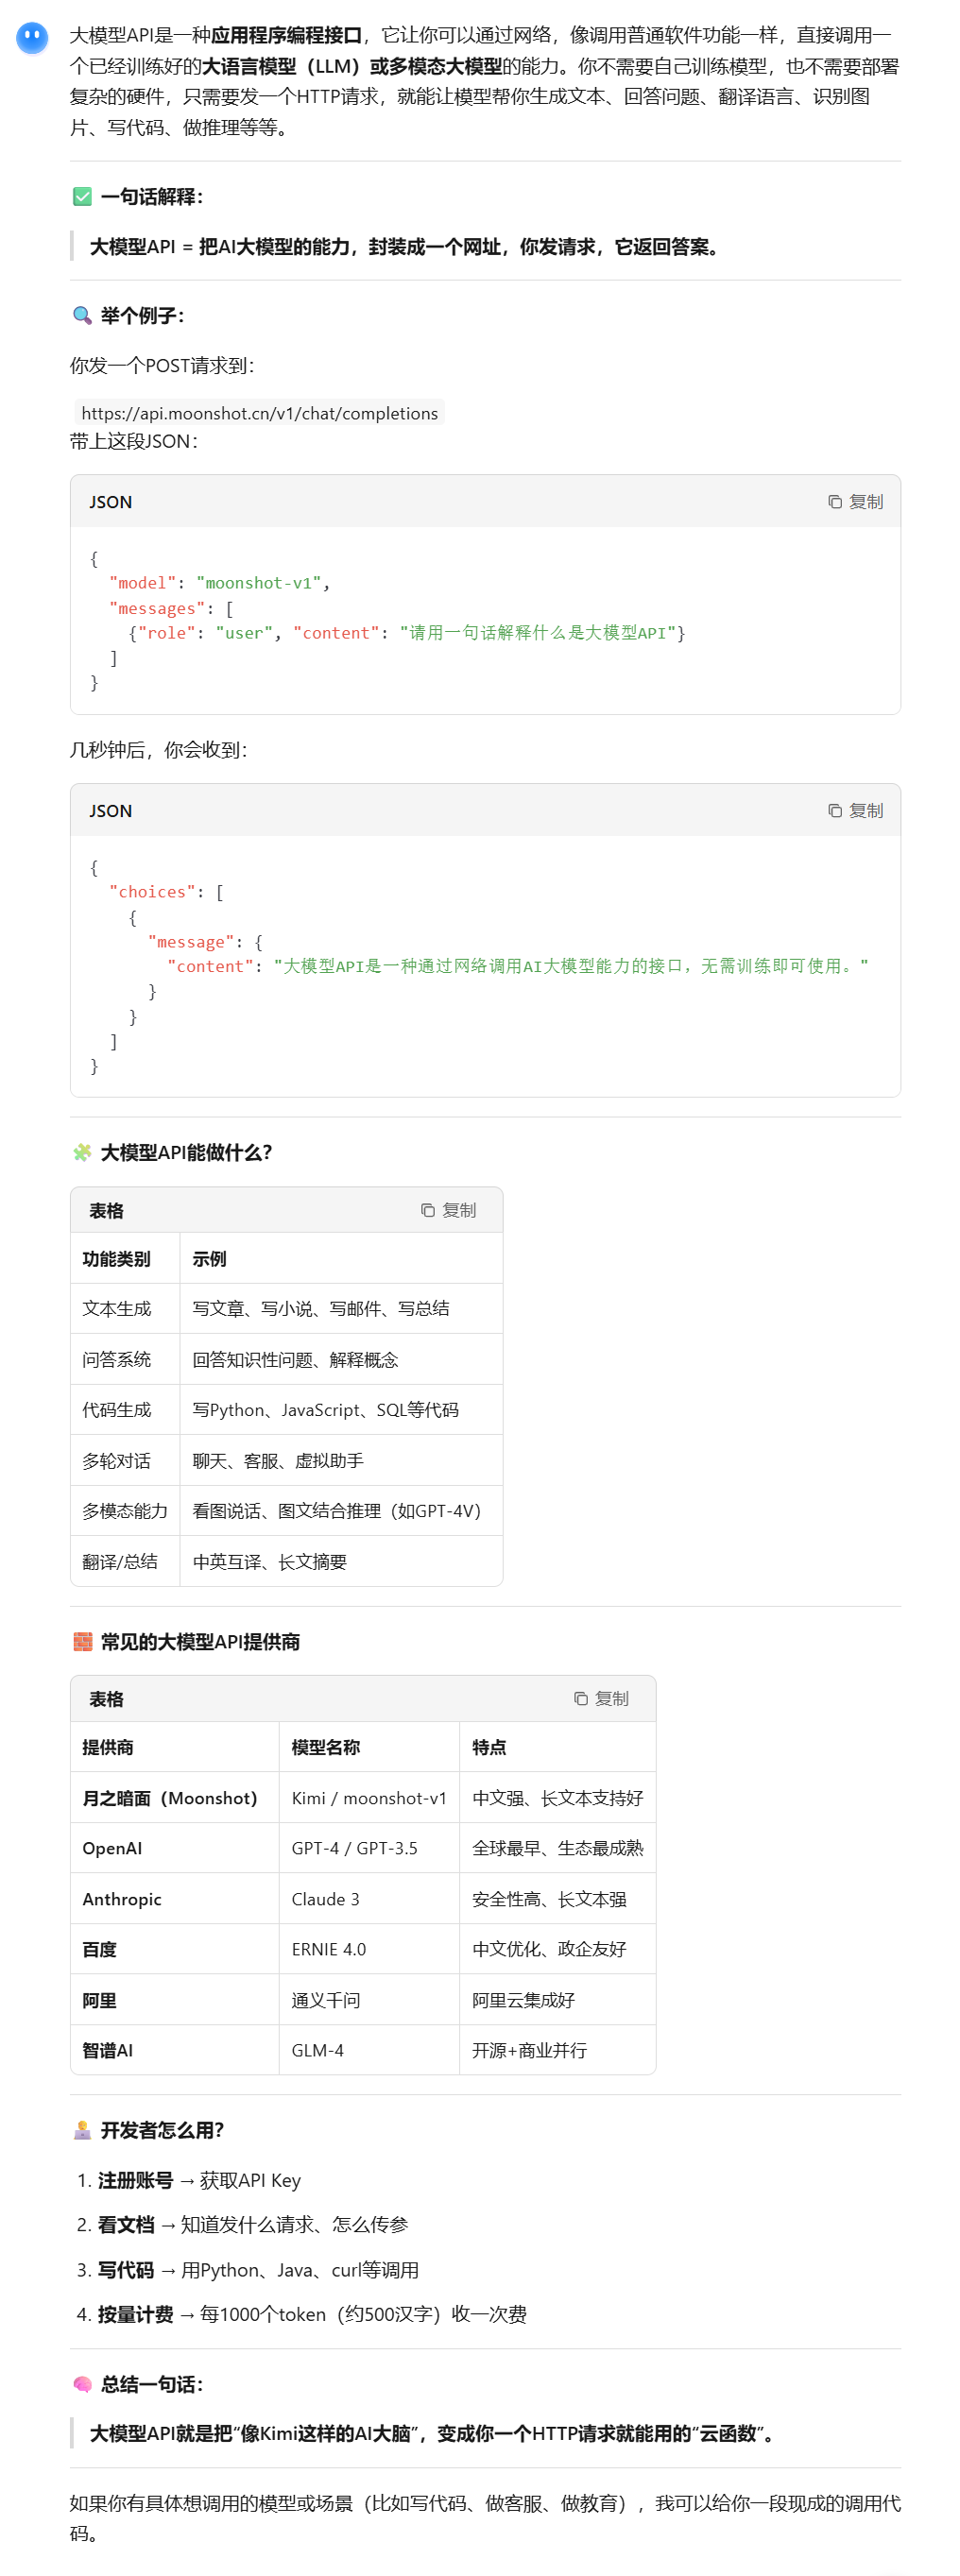Copy the response JSON containing choices
Viewport: 960px width, 2576px height.
point(855,811)
